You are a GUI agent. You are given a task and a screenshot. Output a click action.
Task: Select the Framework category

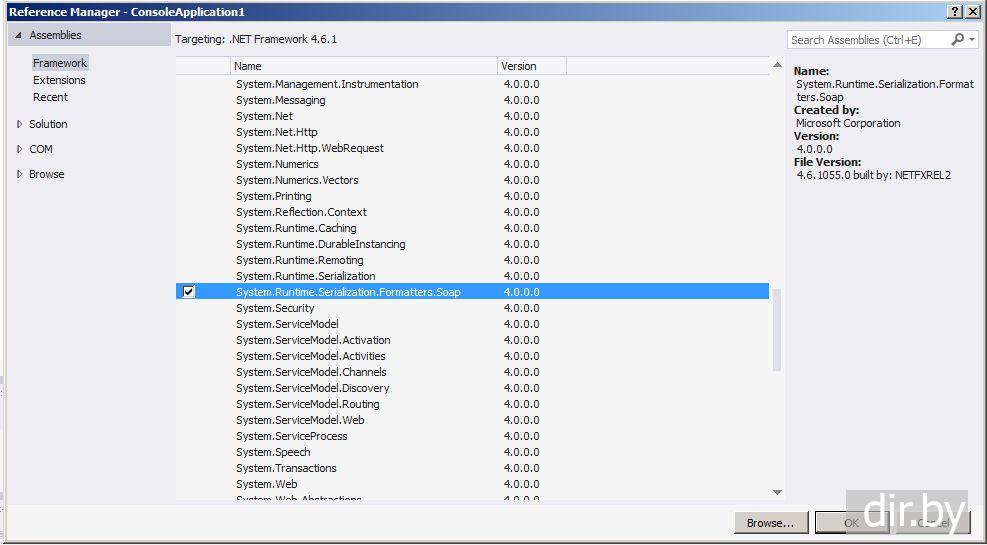[x=60, y=63]
